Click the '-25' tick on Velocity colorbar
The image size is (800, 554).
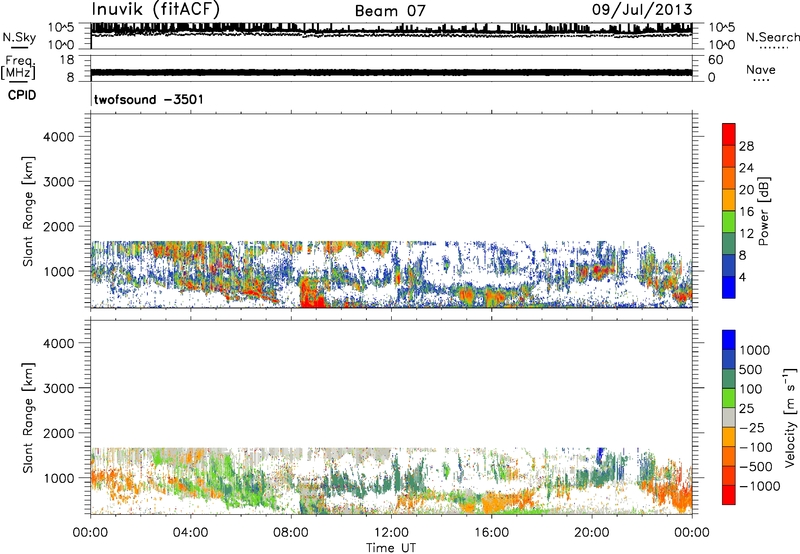tap(751, 428)
